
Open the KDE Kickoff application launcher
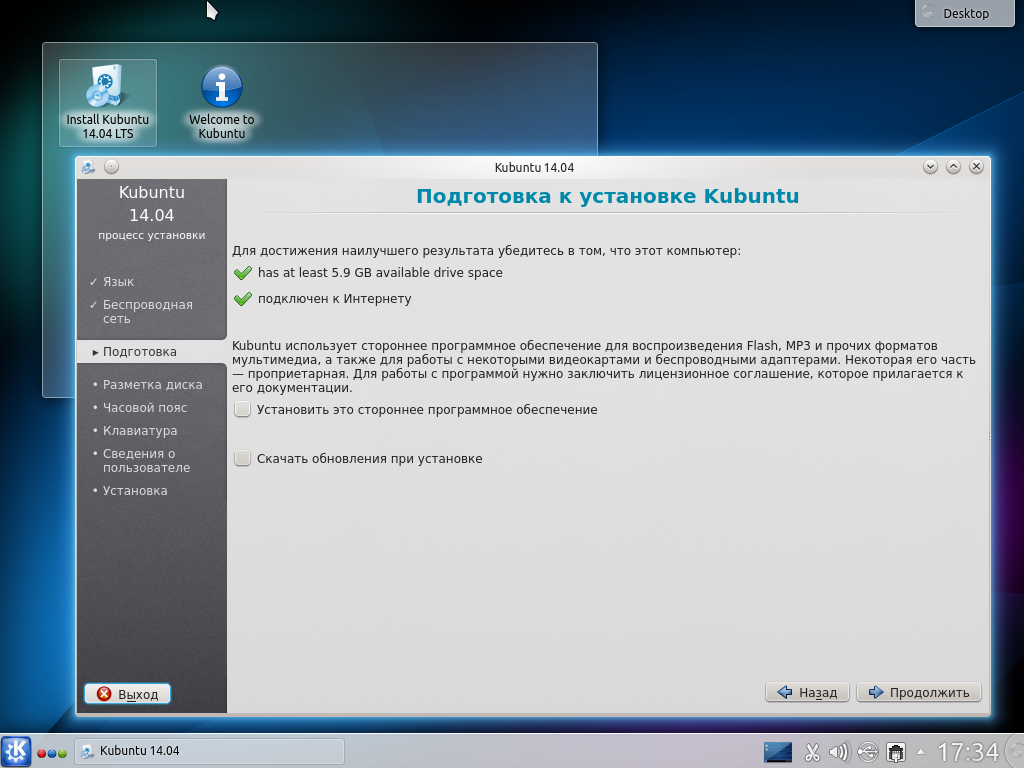click(16, 751)
